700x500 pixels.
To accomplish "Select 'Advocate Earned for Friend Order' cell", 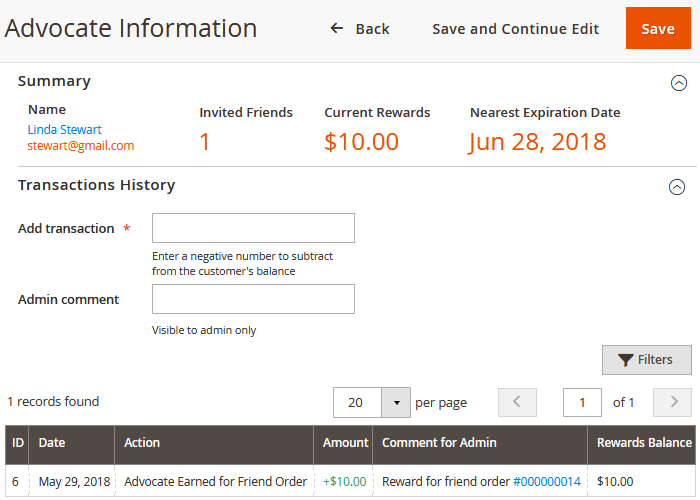I will pos(216,482).
